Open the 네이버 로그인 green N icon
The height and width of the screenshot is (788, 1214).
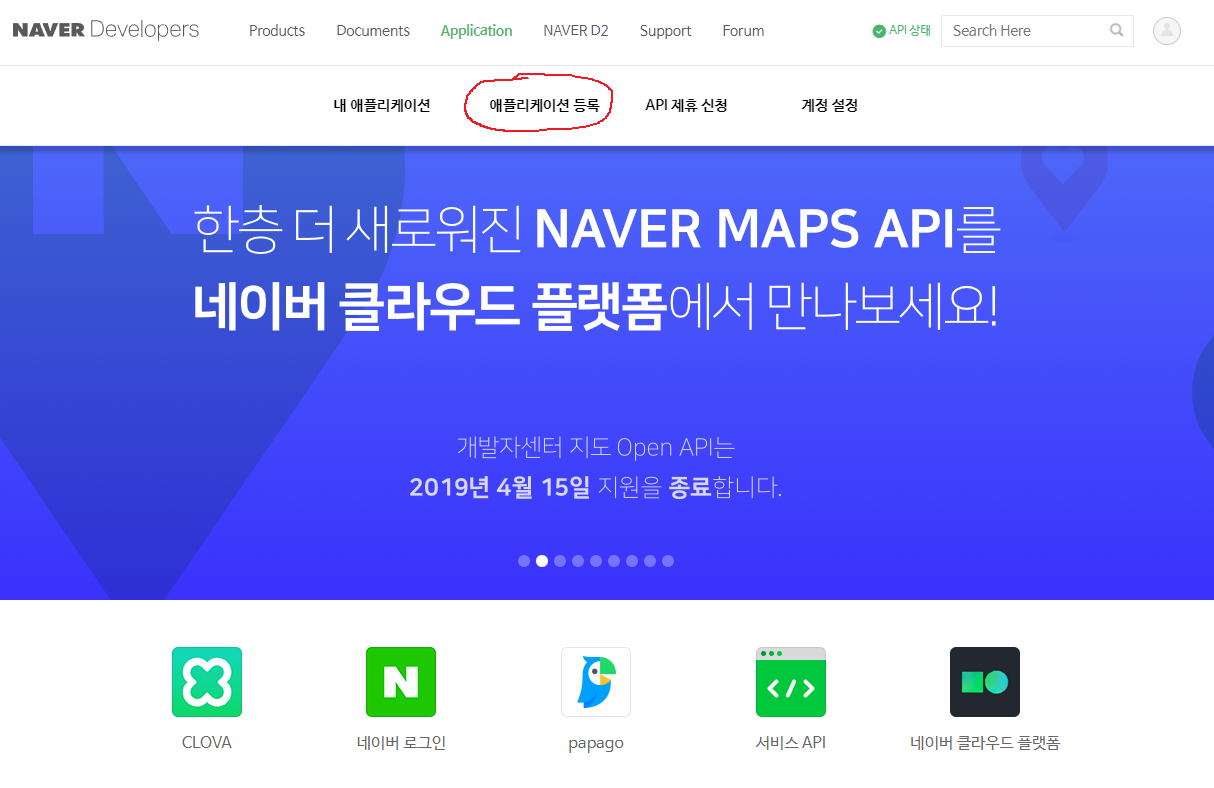[401, 682]
